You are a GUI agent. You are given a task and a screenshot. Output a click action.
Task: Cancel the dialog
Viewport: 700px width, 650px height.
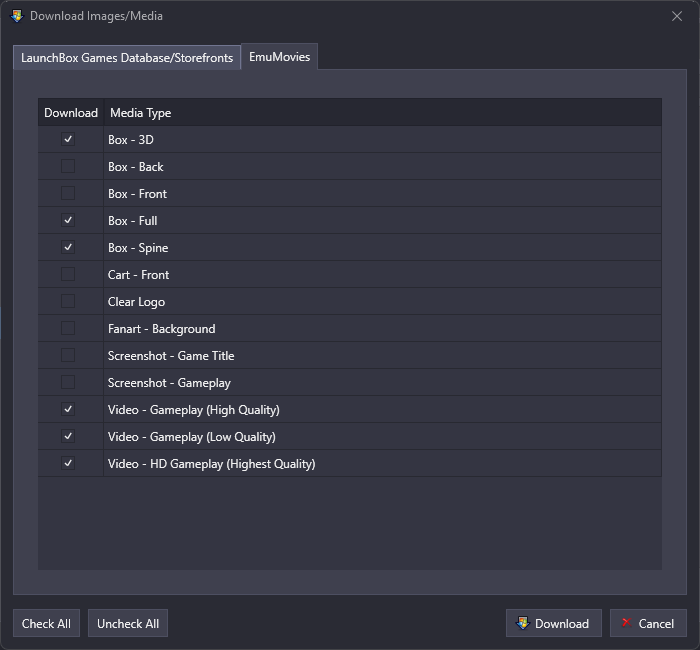[648, 623]
